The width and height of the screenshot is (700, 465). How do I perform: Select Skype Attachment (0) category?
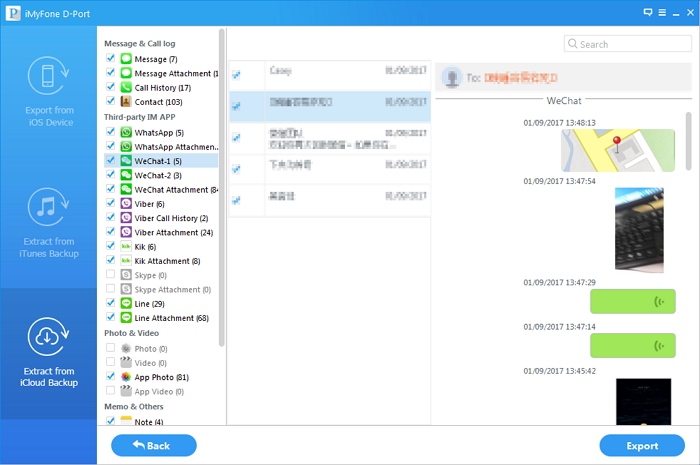tap(172, 290)
